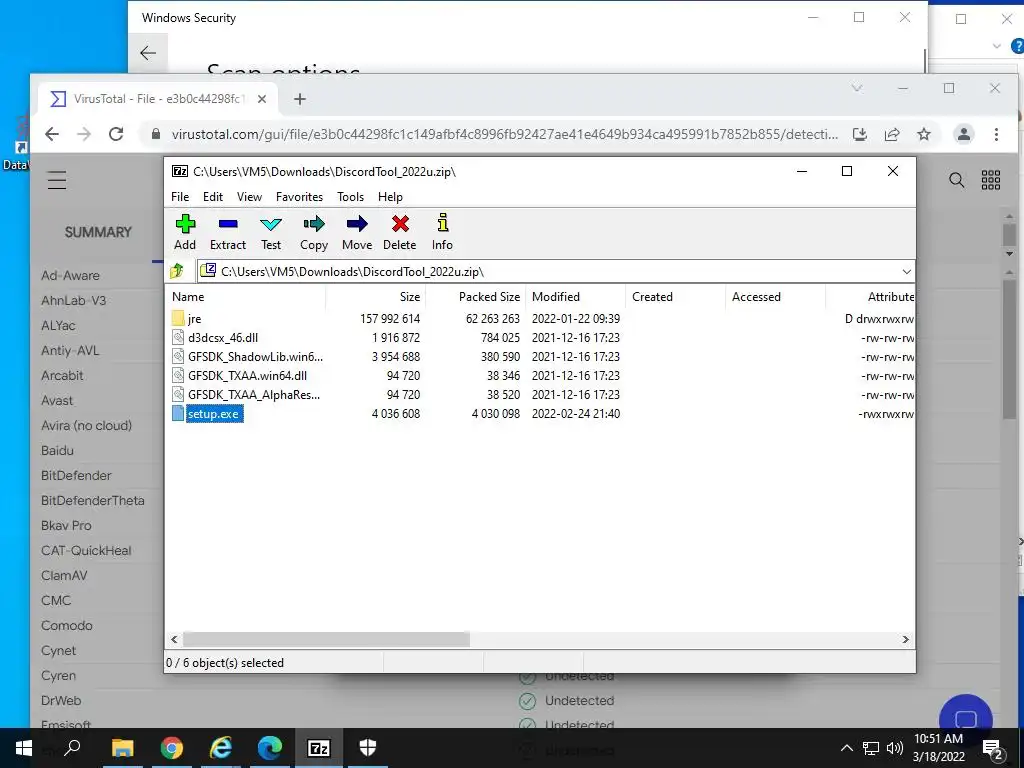Open the Chrome three-dot menu

point(996,134)
